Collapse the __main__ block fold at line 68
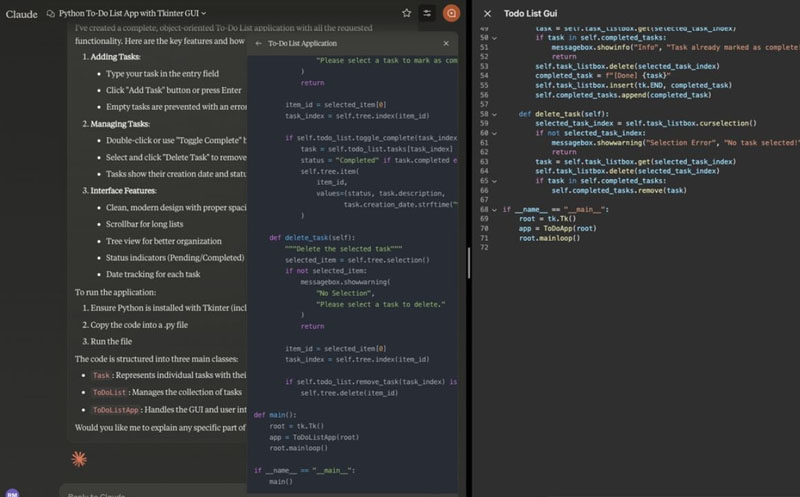 tap(494, 210)
